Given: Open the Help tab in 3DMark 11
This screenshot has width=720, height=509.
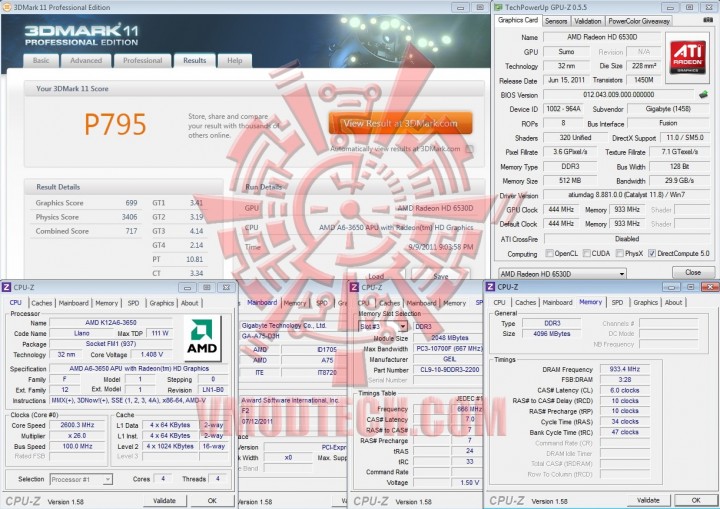Looking at the screenshot, I should click(x=235, y=61).
